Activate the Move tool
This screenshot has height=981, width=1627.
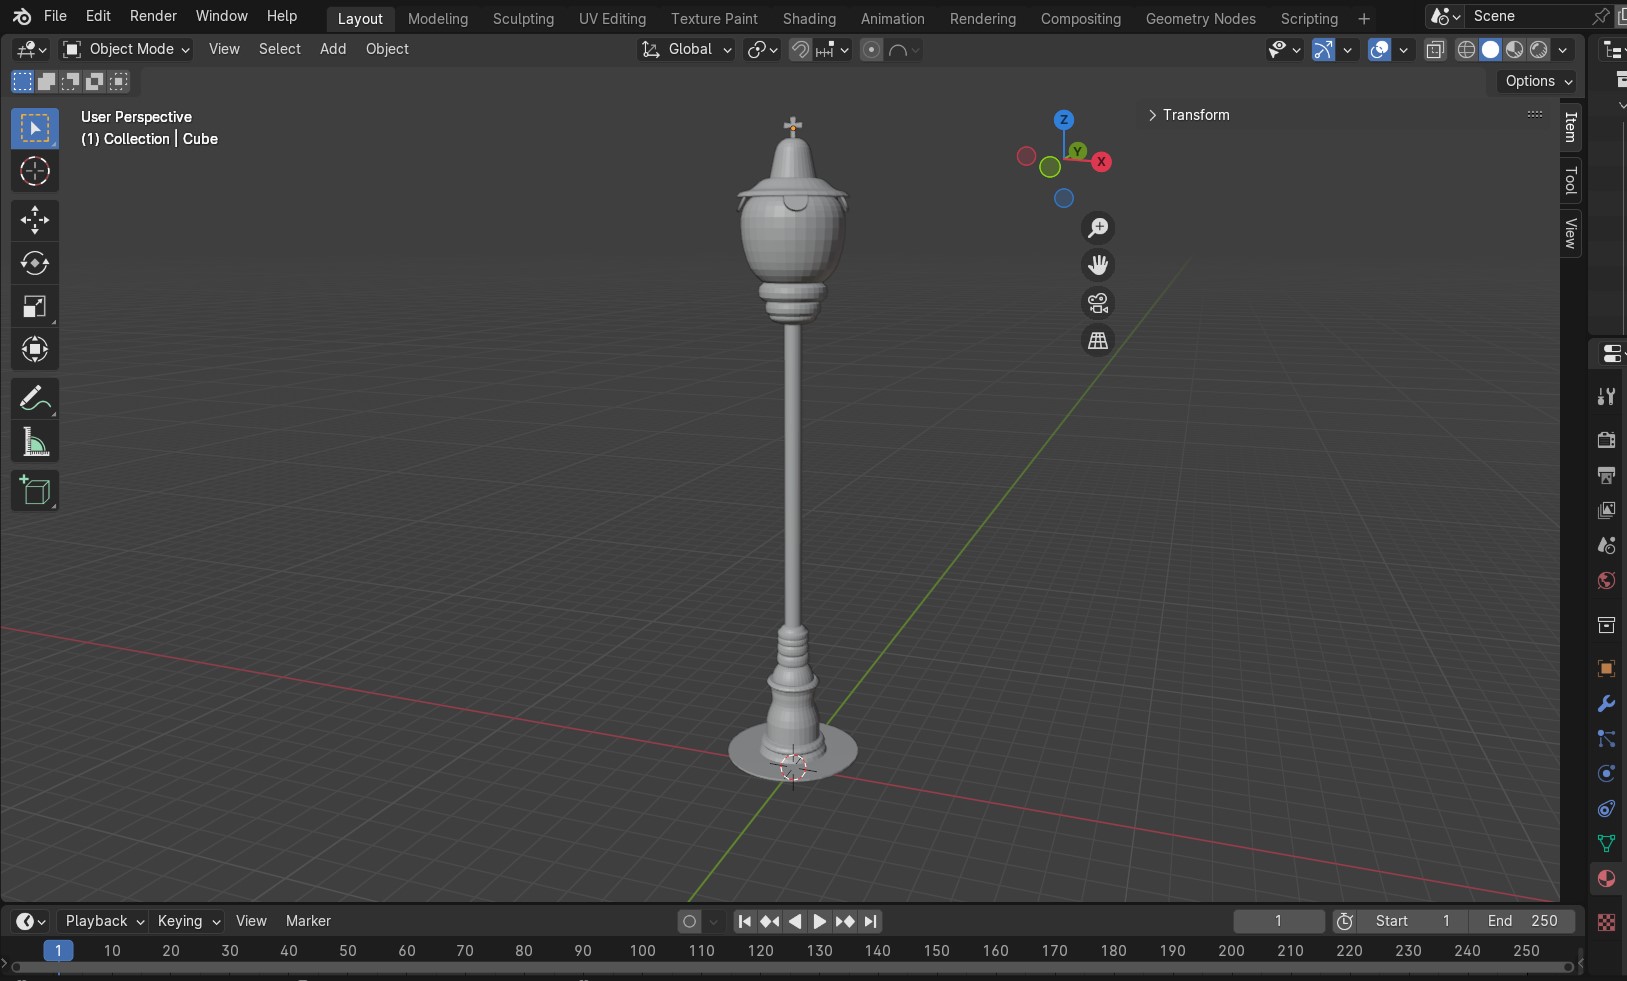click(x=35, y=220)
